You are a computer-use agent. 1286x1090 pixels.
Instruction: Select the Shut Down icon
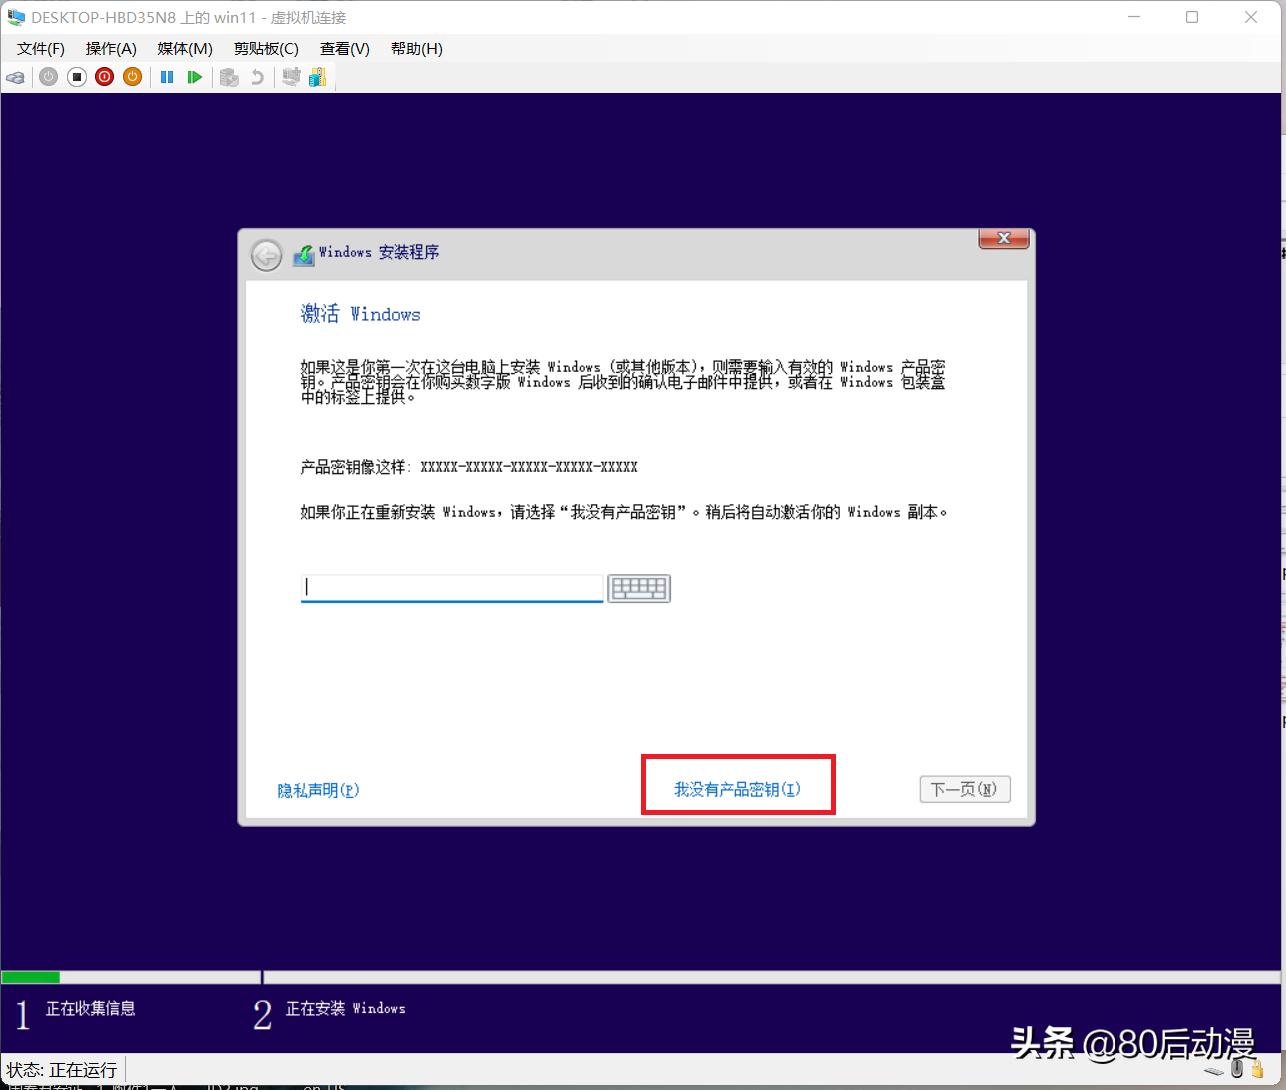pos(104,77)
